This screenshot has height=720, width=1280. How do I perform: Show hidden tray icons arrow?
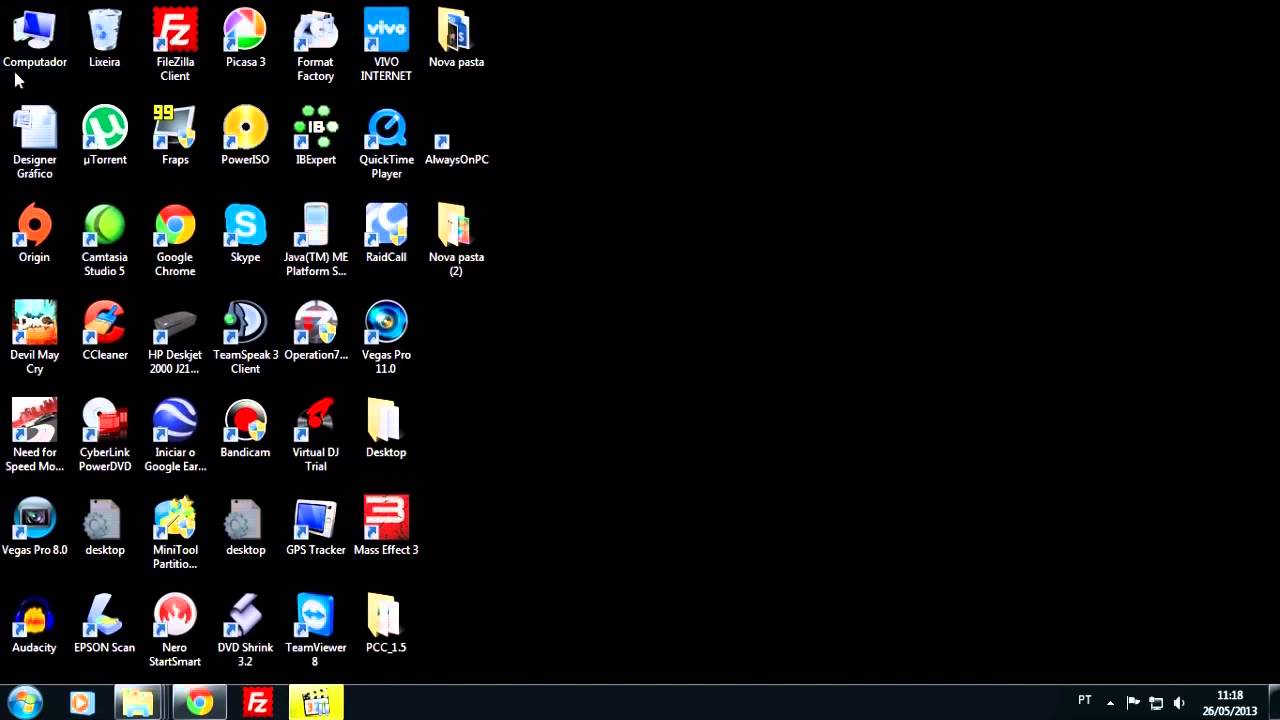coord(1110,703)
